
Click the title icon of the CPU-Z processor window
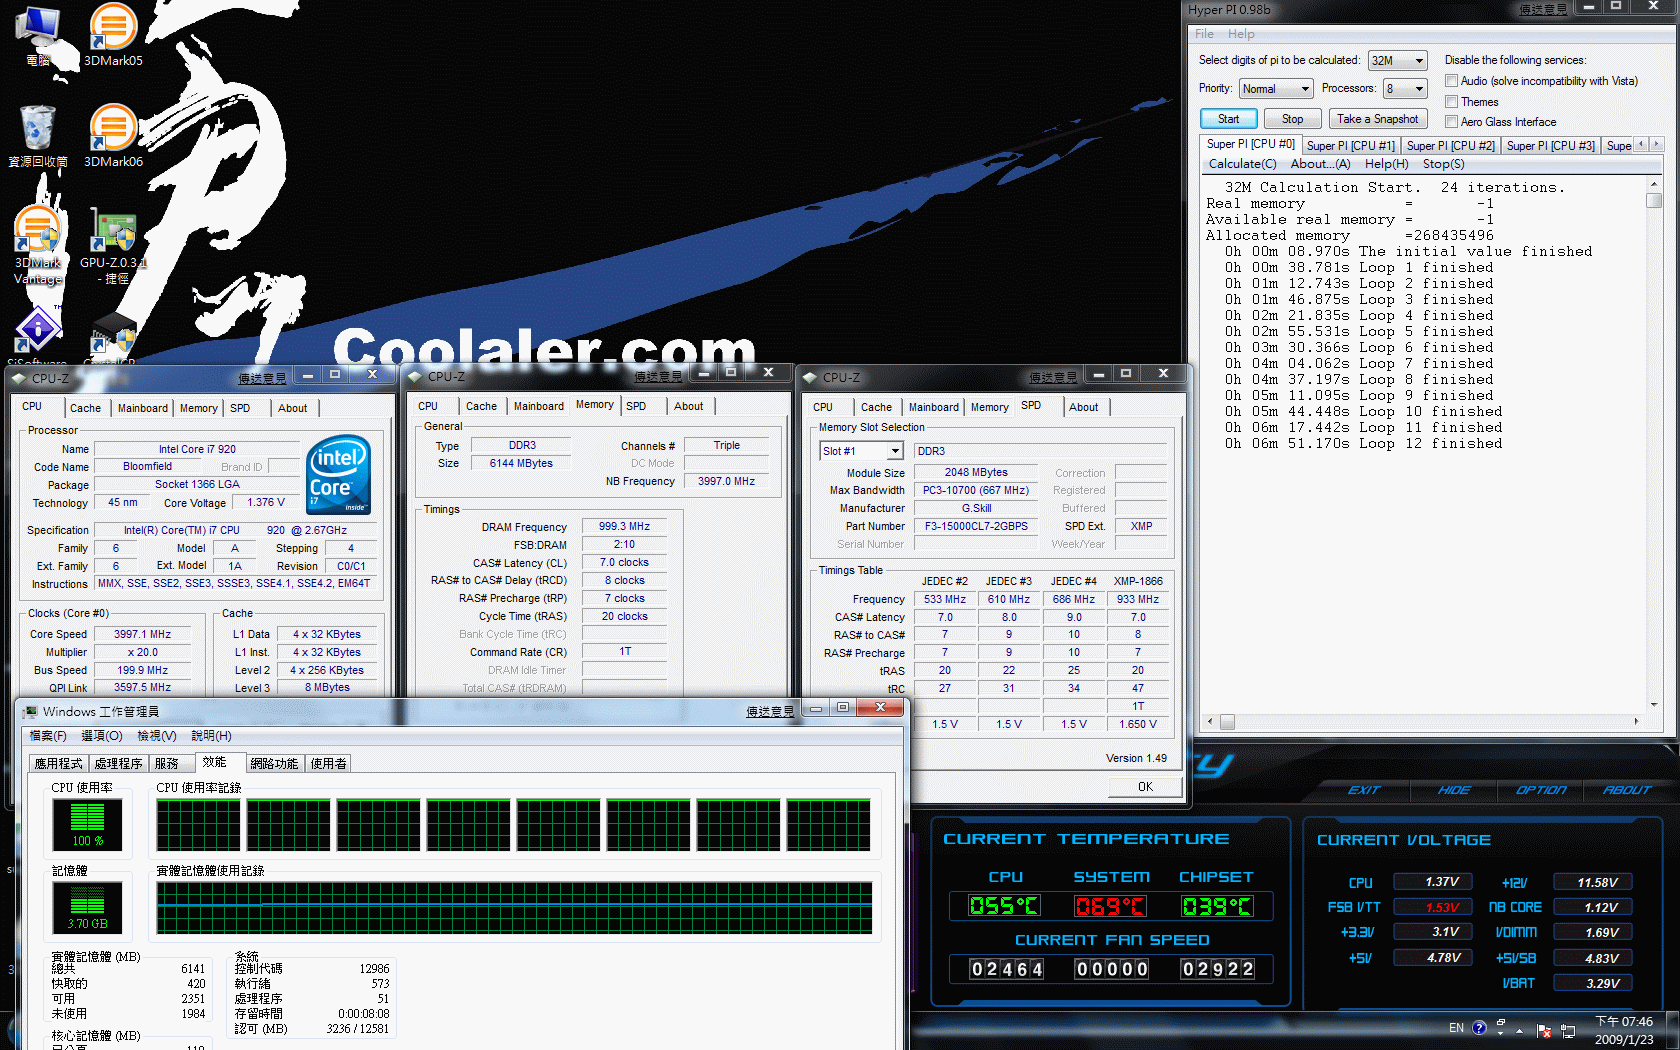18,378
